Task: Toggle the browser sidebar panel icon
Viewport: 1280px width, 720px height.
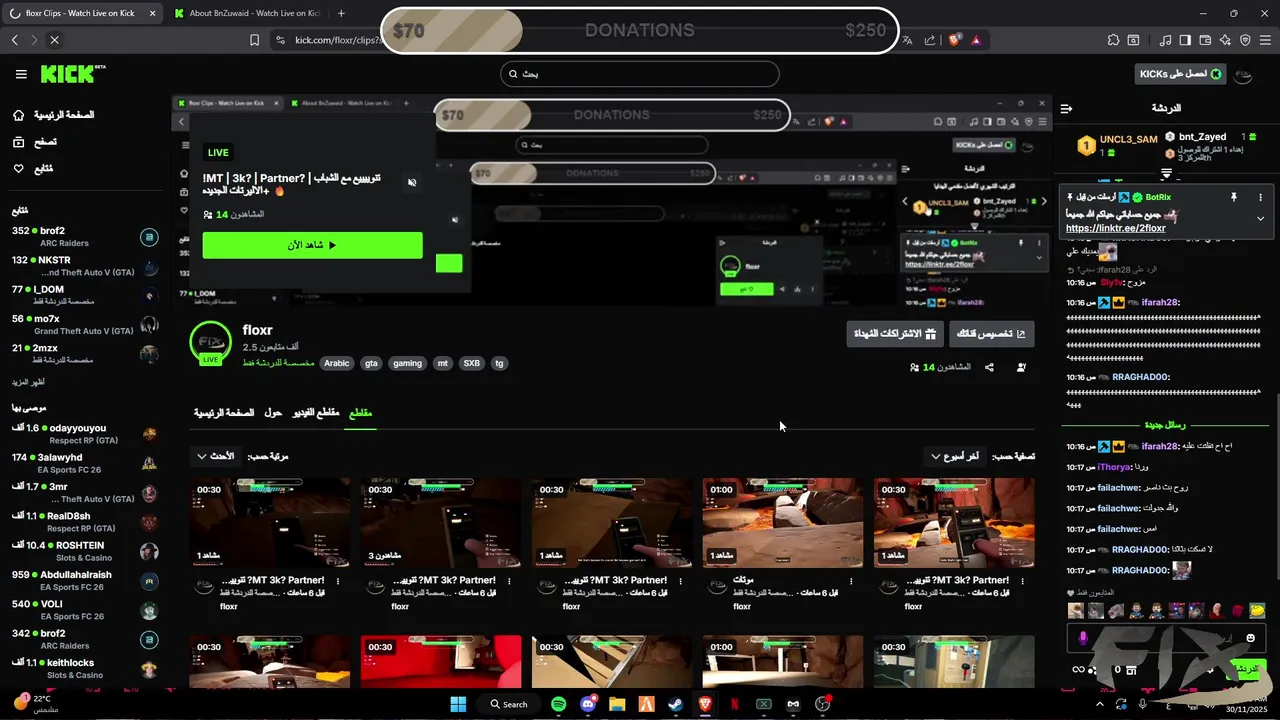Action: [x=1185, y=40]
